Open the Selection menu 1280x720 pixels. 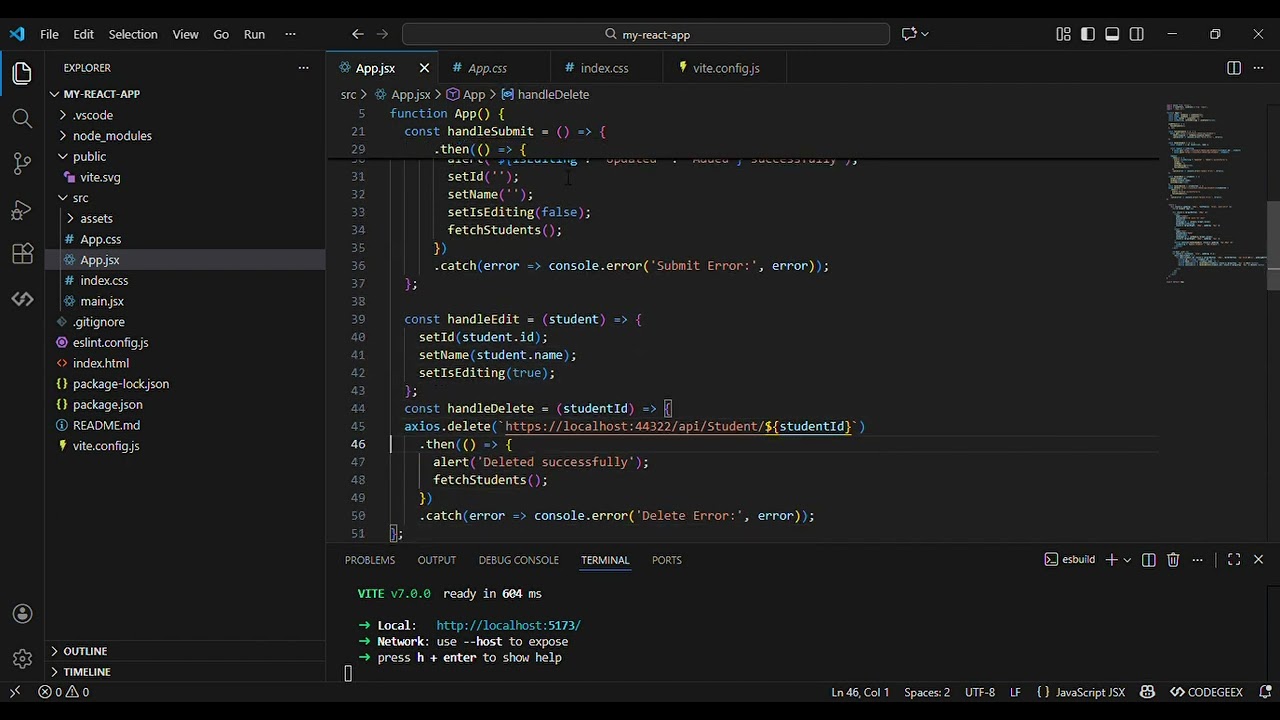click(133, 34)
